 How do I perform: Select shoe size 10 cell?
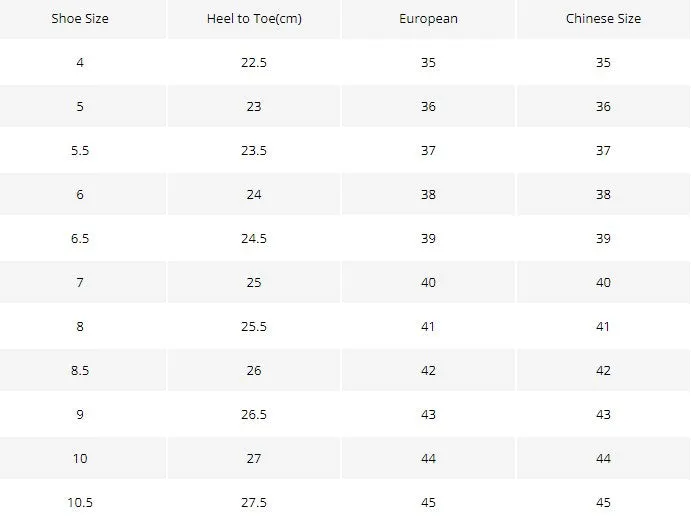click(80, 459)
